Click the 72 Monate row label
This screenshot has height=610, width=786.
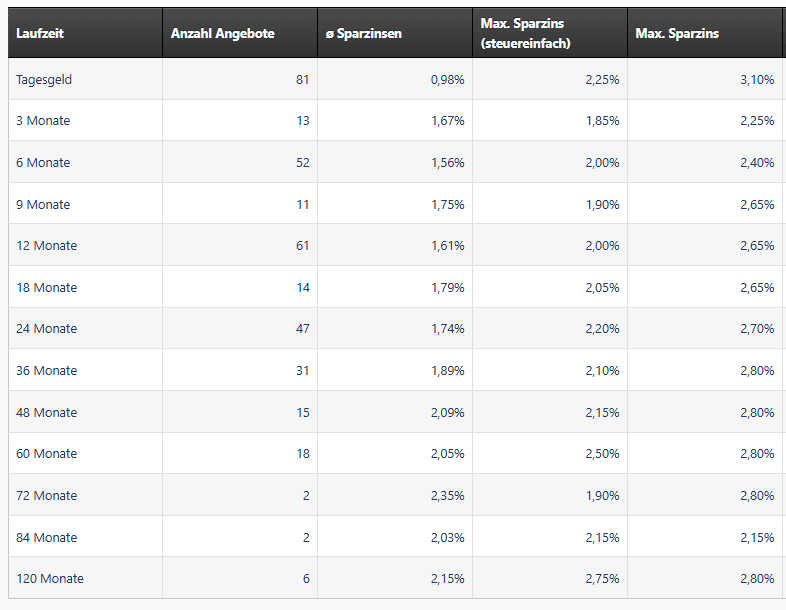click(46, 496)
